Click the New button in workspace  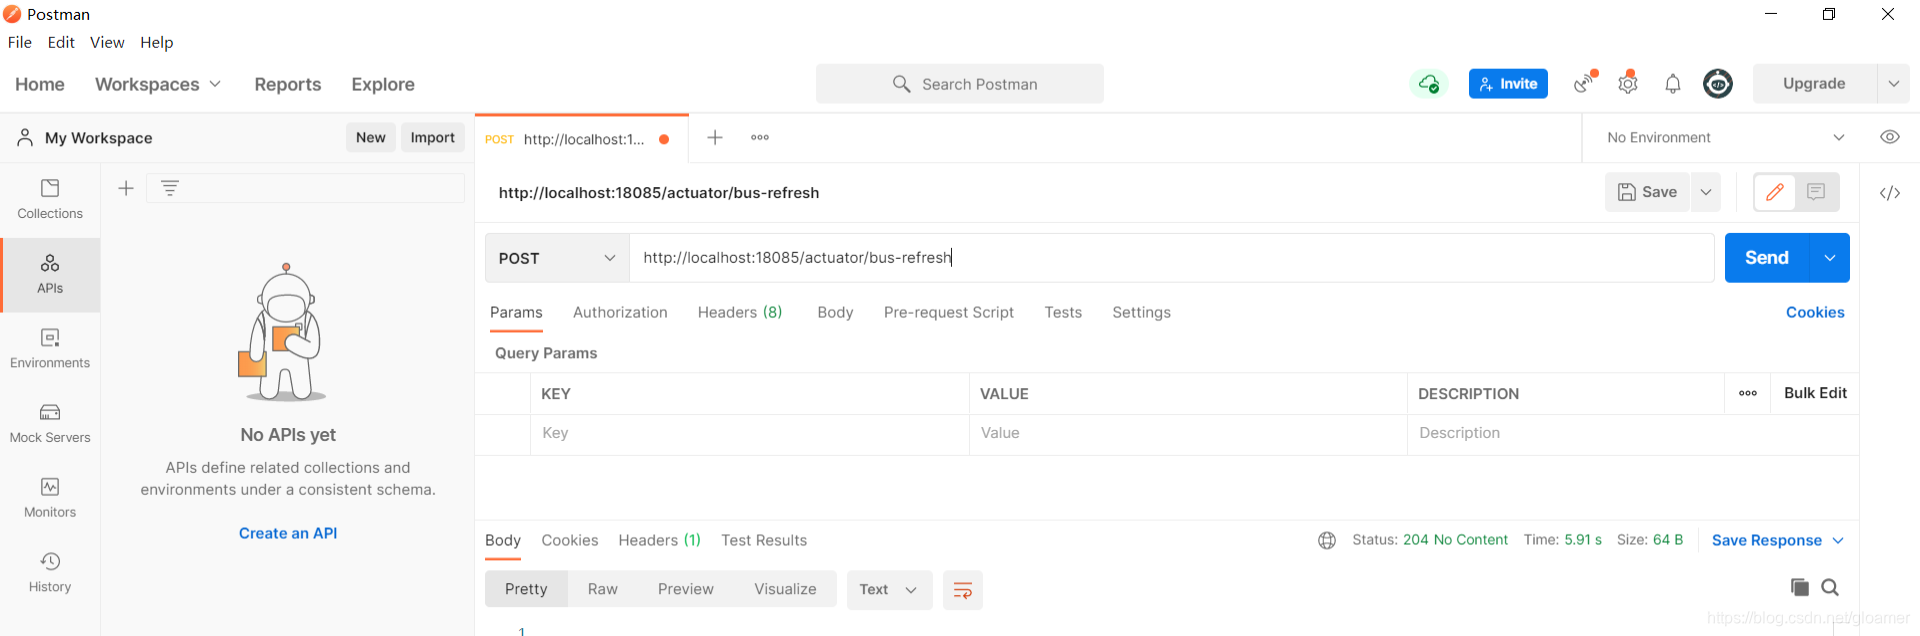click(x=371, y=138)
